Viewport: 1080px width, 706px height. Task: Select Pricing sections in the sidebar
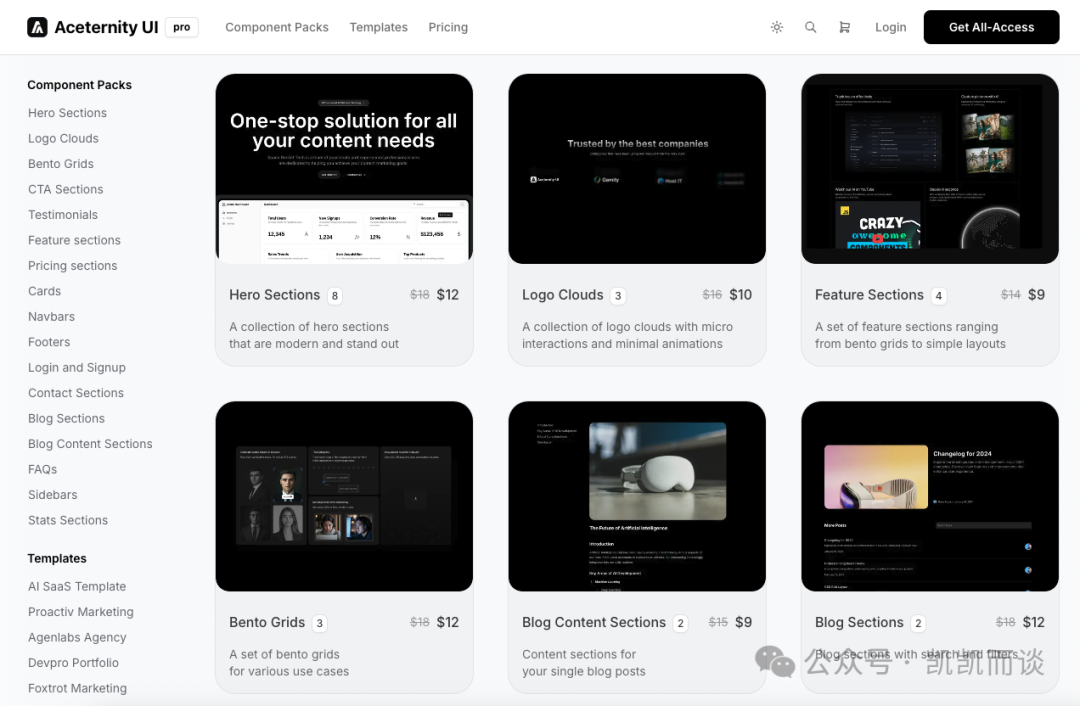(72, 266)
